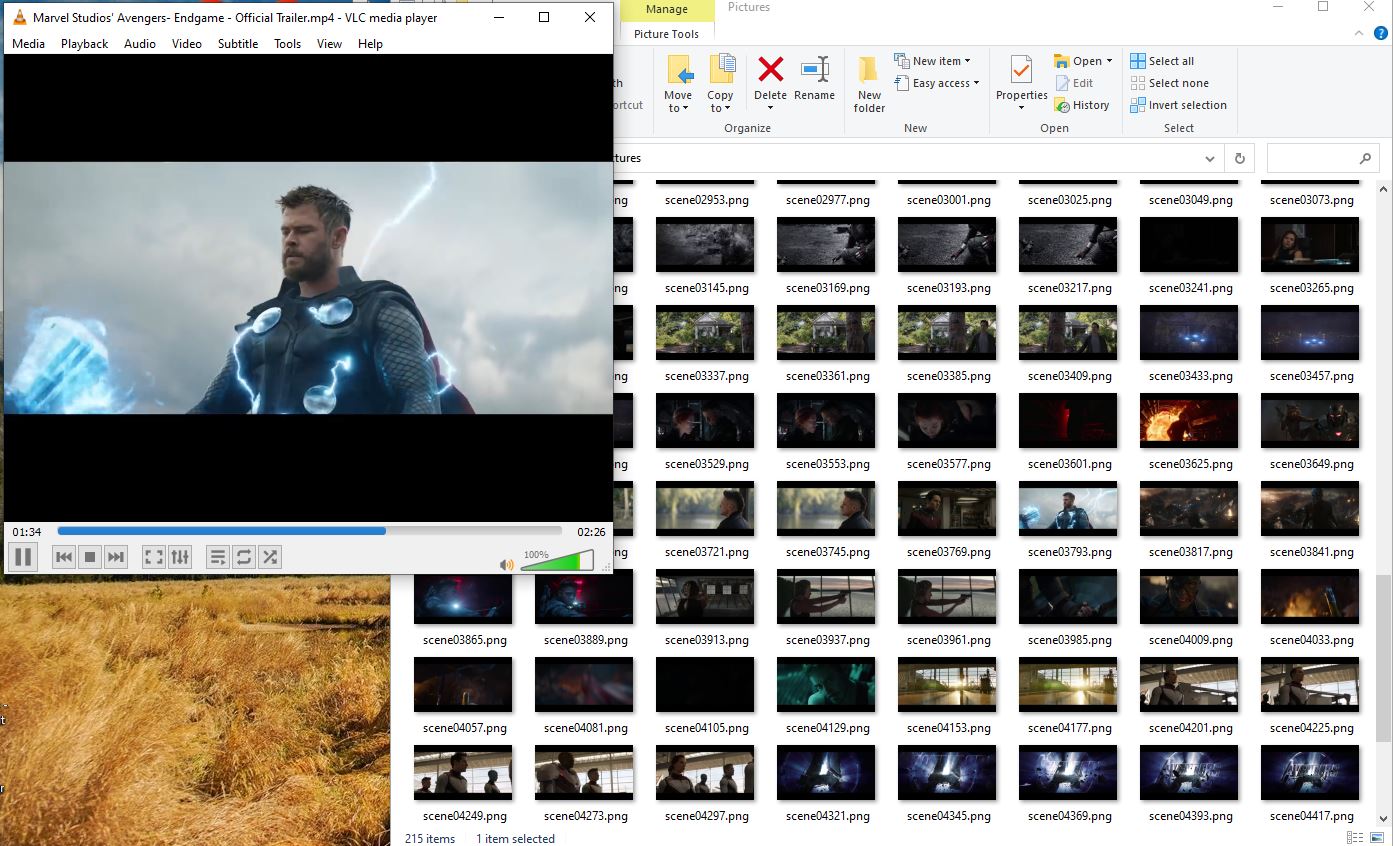This screenshot has width=1393, height=846.
Task: Expand the Delete options arrow
Action: (770, 108)
